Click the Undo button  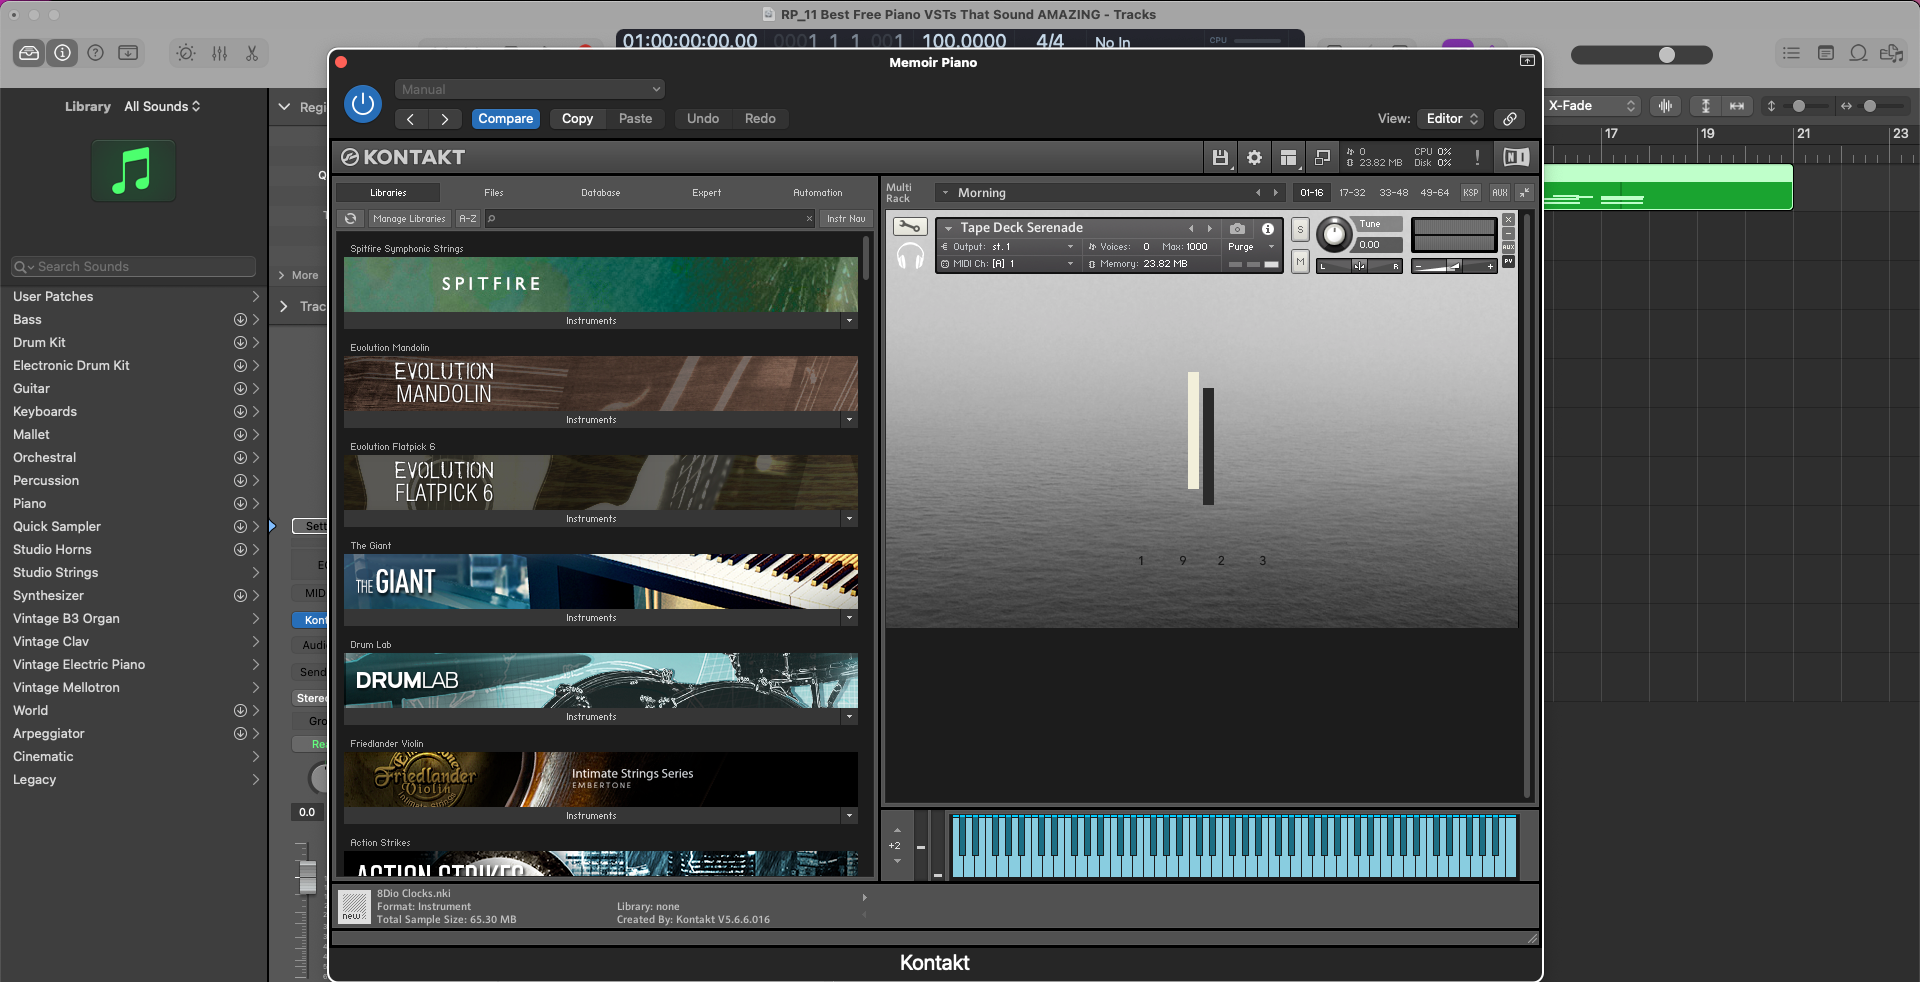pos(702,118)
